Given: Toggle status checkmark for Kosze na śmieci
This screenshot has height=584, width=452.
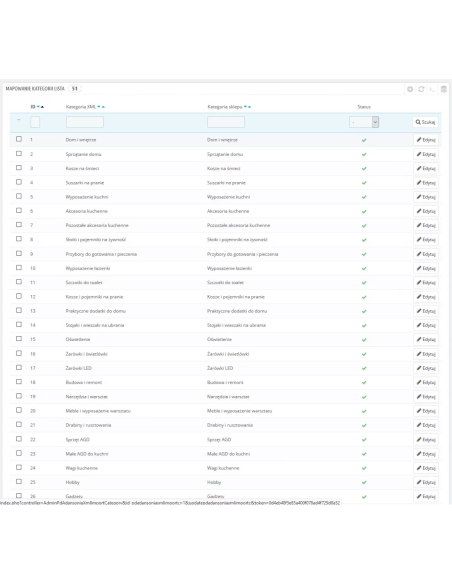Looking at the screenshot, I should [x=364, y=168].
